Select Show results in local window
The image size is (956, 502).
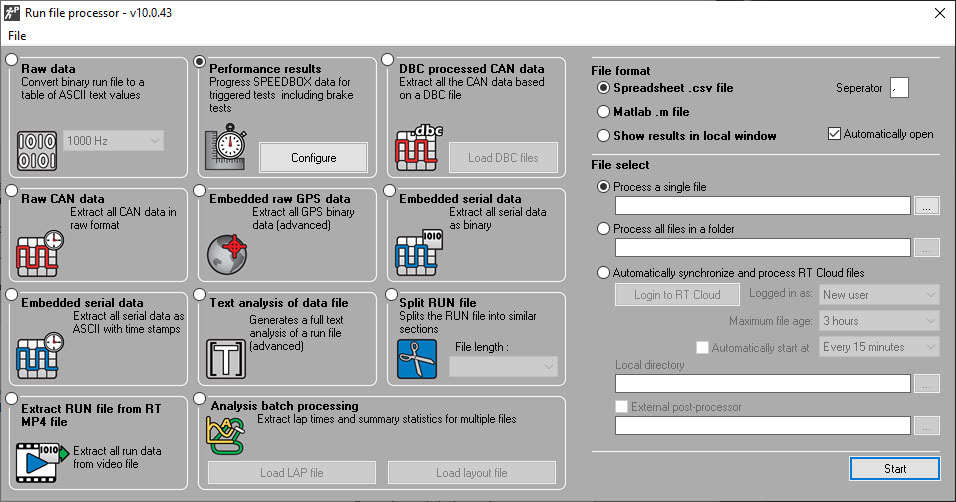pos(604,136)
